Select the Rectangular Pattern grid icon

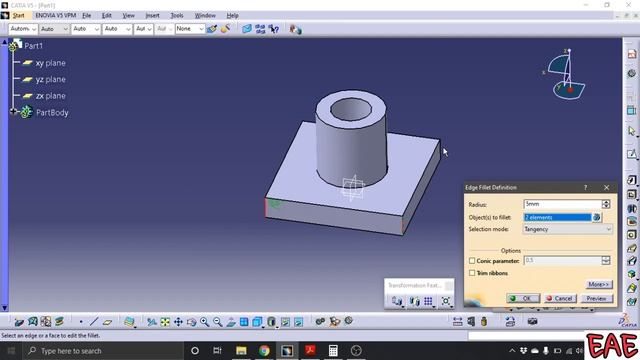click(x=428, y=301)
